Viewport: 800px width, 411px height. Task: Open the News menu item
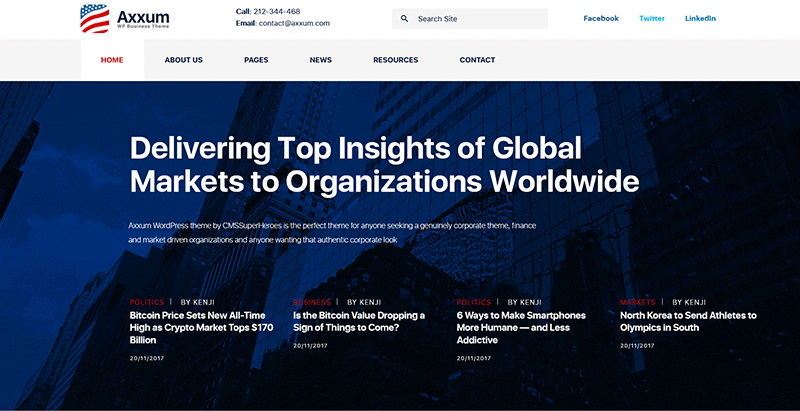tap(321, 60)
